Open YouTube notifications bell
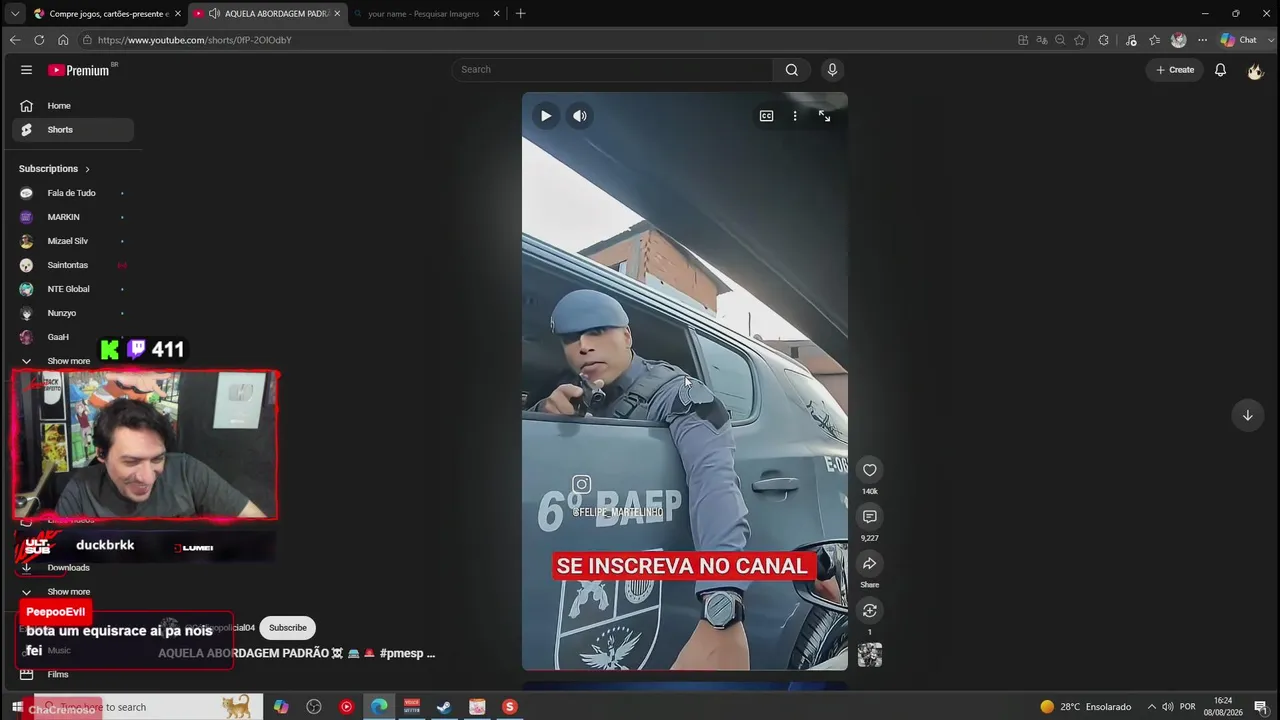 tap(1220, 70)
